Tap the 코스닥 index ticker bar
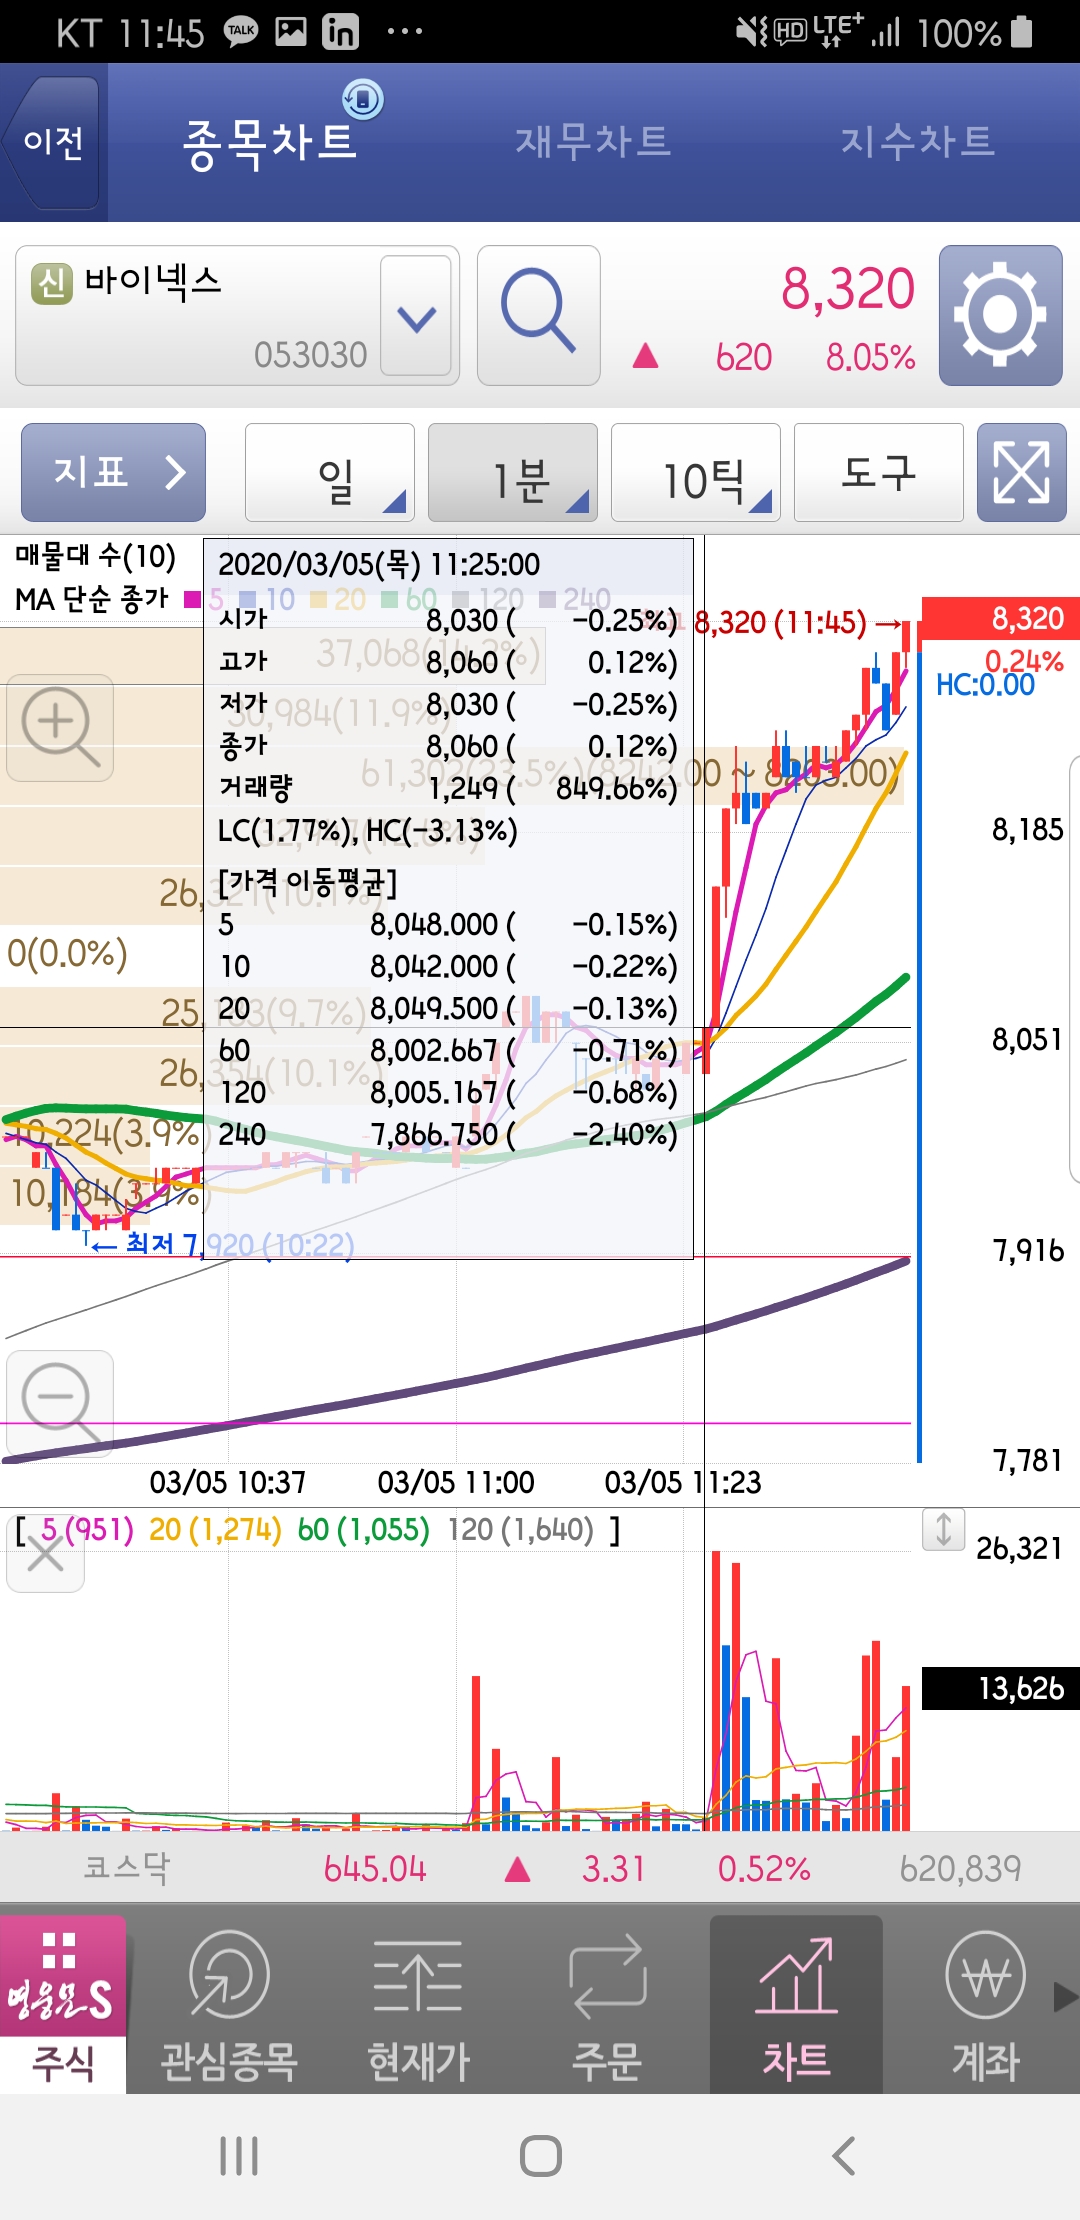1080x2220 pixels. tap(540, 1868)
